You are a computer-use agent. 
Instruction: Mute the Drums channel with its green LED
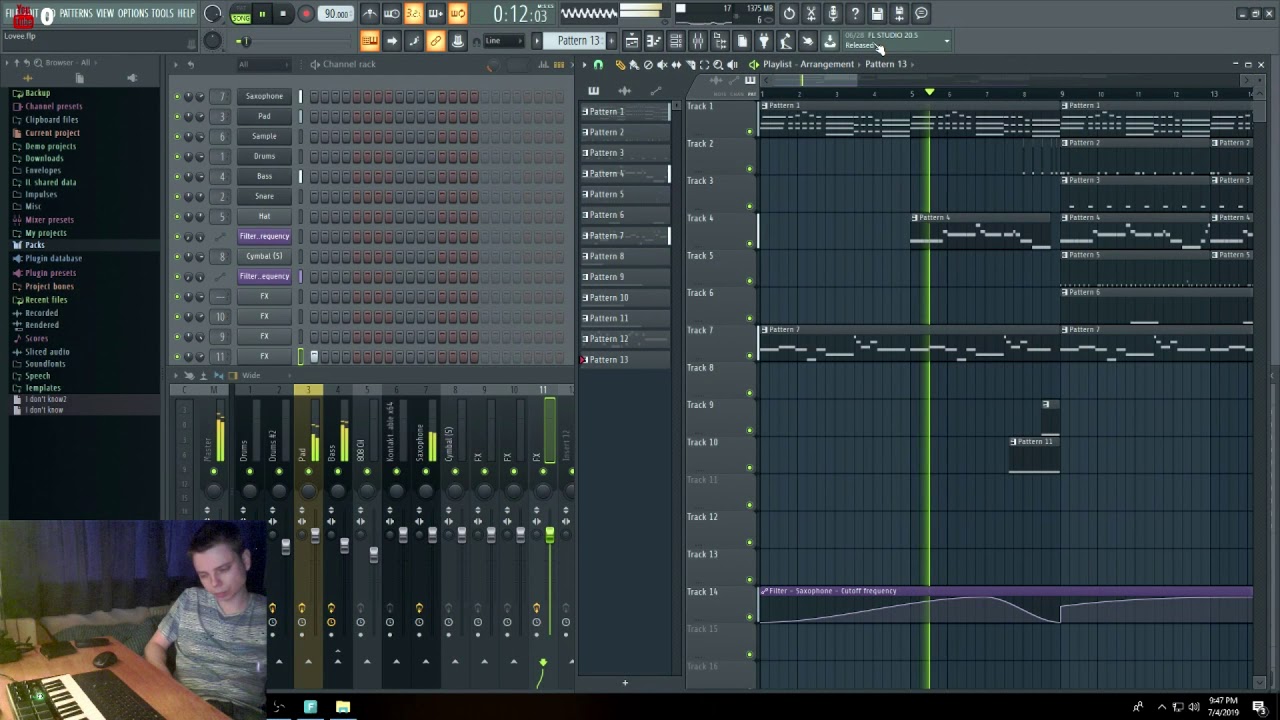click(177, 156)
